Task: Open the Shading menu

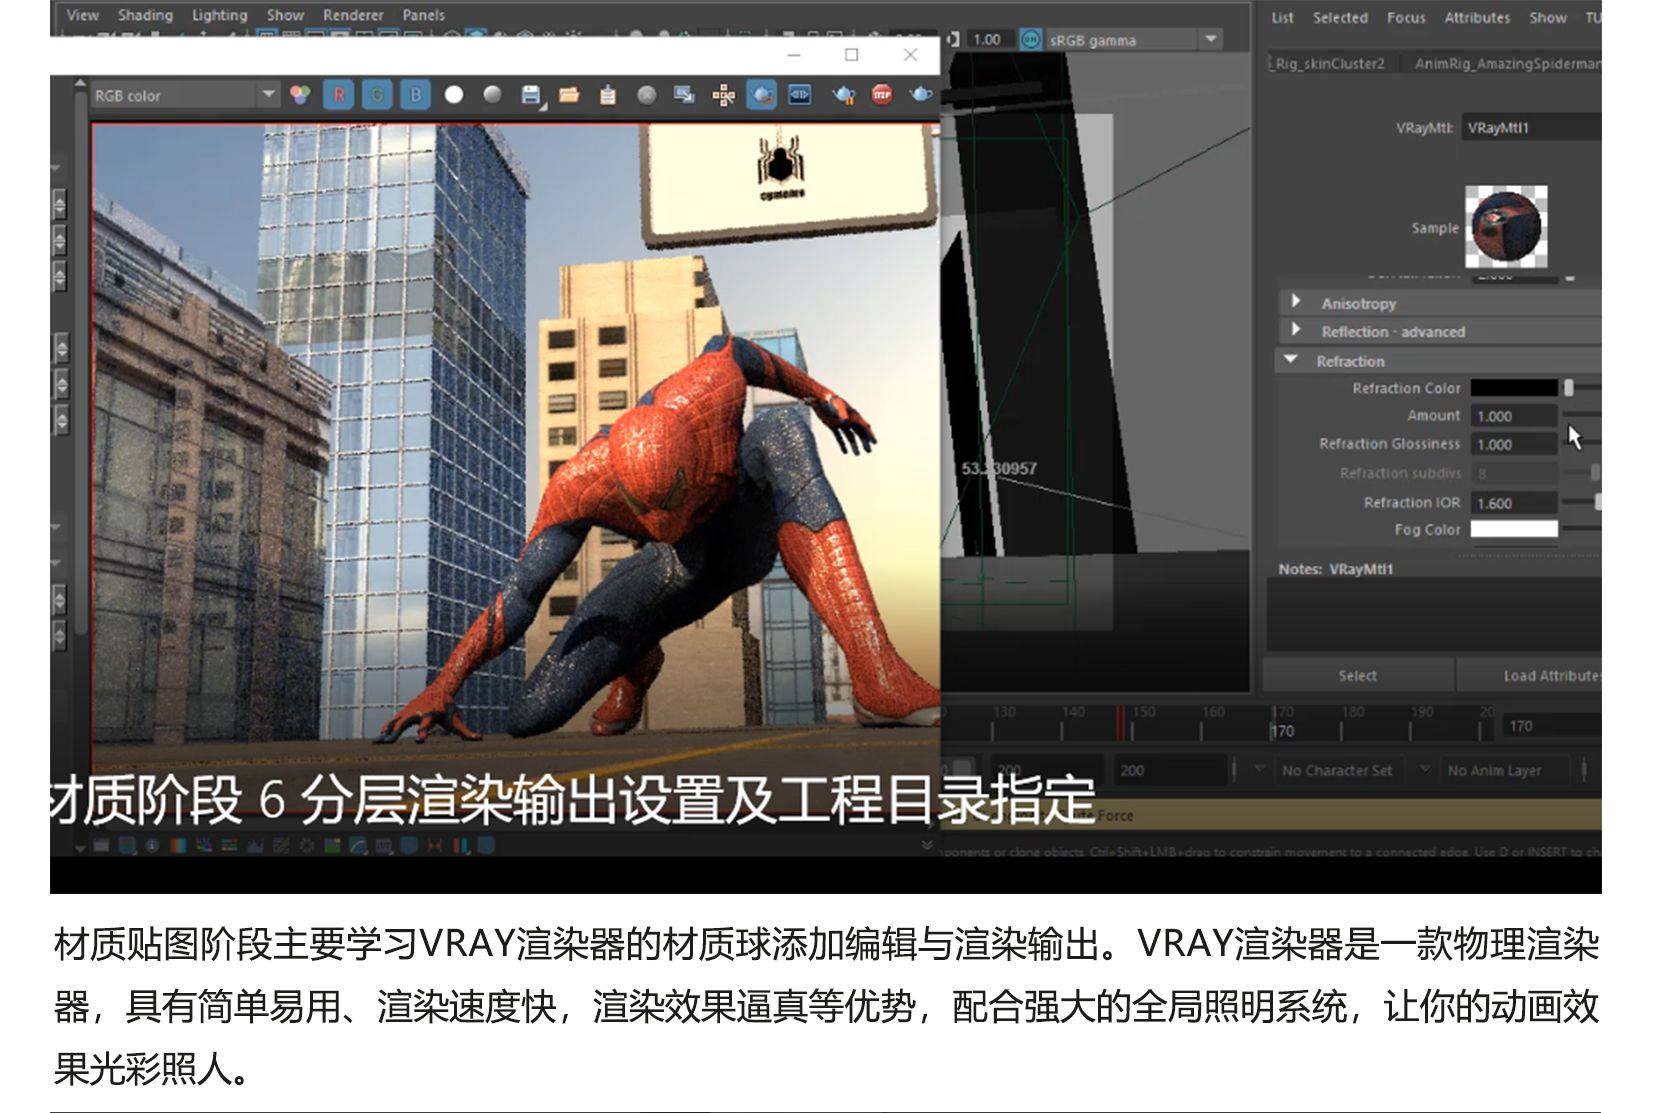Action: coord(146,15)
